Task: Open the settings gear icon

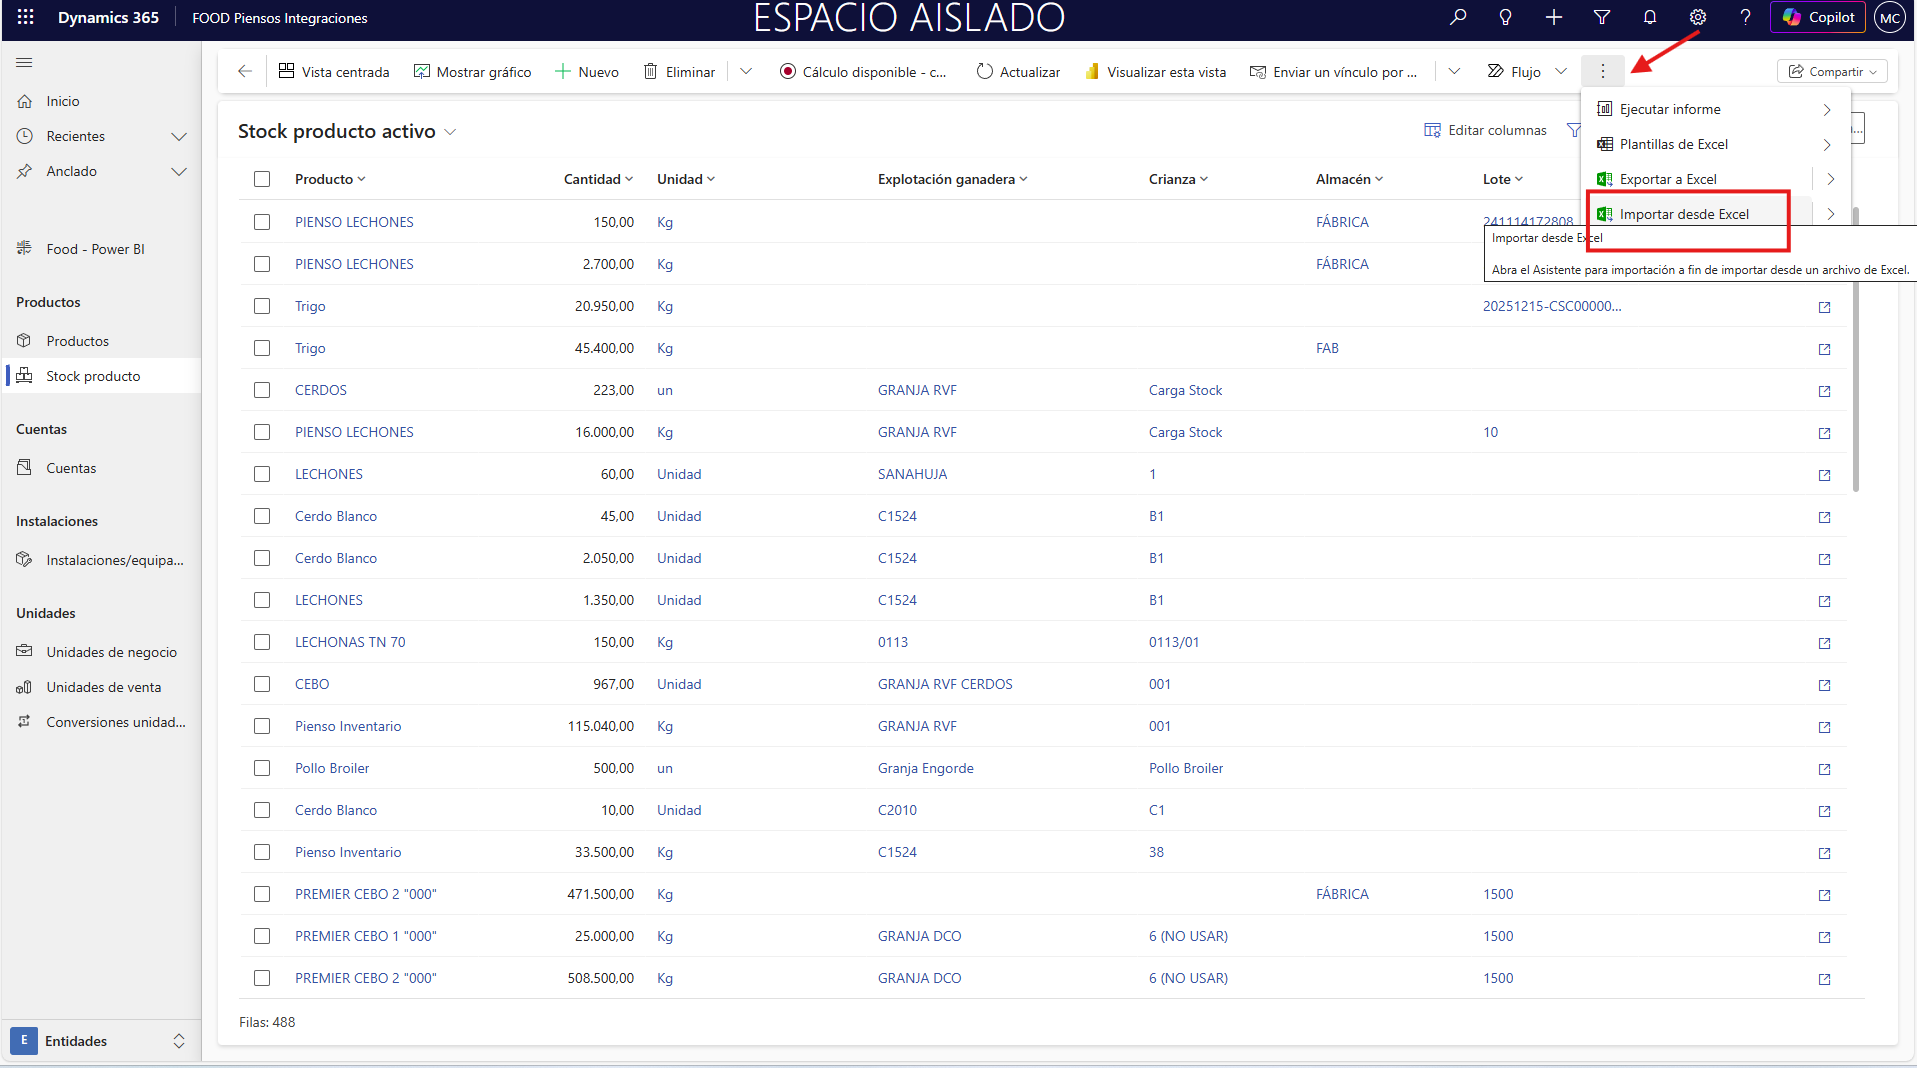Action: [1697, 17]
